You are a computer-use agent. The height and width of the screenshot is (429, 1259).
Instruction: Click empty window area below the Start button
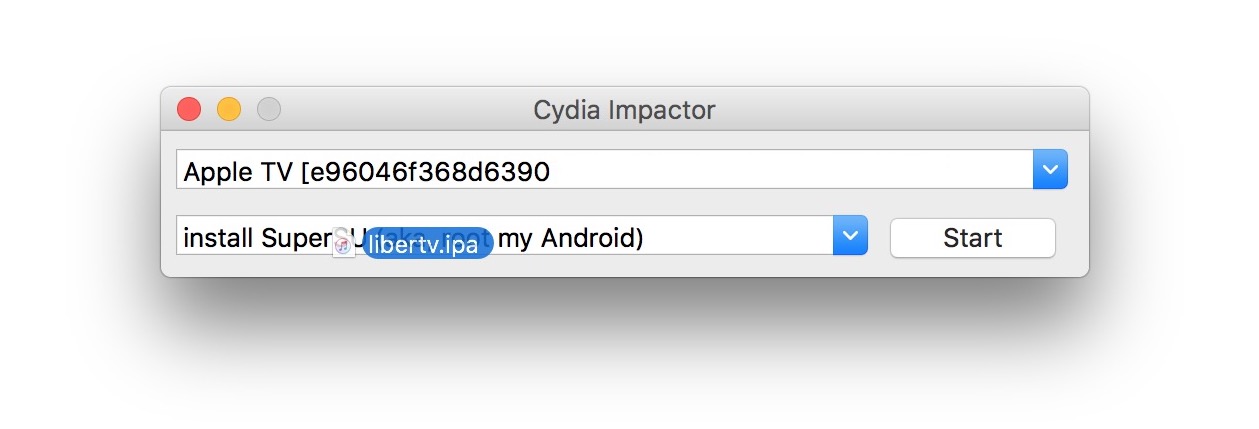[x=972, y=267]
